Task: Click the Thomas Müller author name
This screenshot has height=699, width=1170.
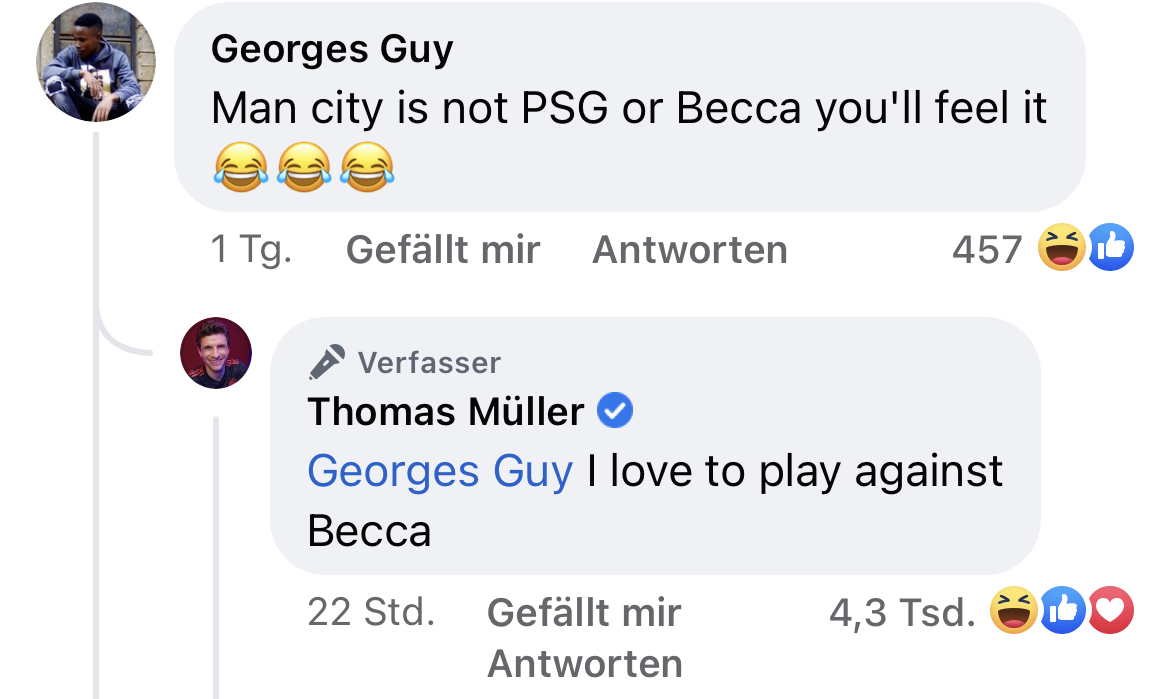Action: point(445,411)
